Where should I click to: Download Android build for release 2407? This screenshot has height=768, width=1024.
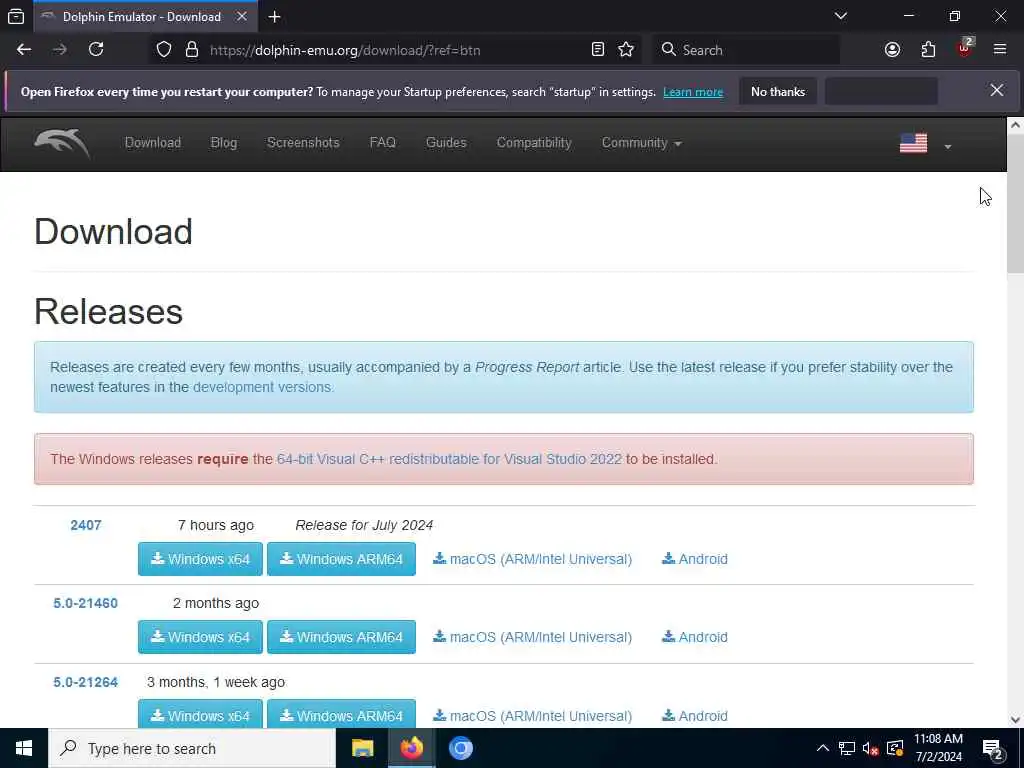(x=695, y=559)
